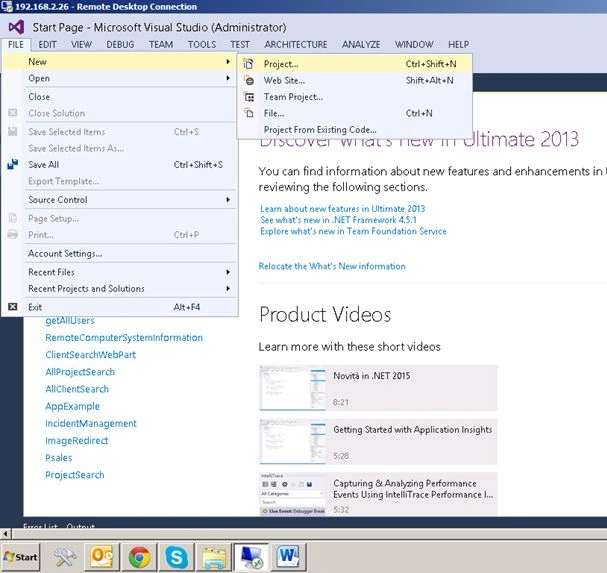
Task: Expand the Source Control submenu
Action: 132,200
